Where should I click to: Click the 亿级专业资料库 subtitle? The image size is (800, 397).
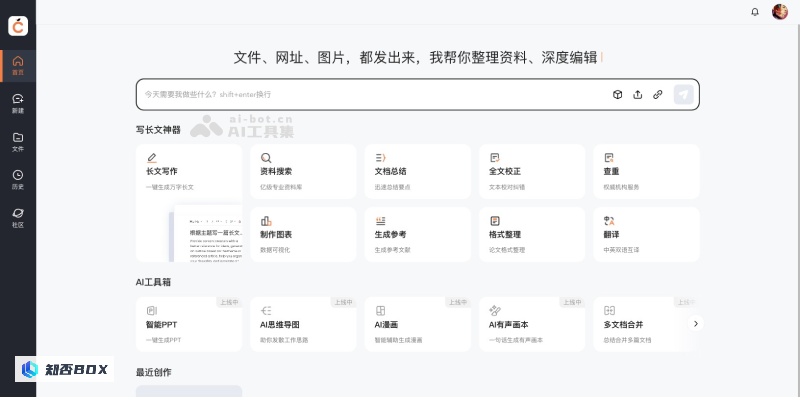coord(281,187)
